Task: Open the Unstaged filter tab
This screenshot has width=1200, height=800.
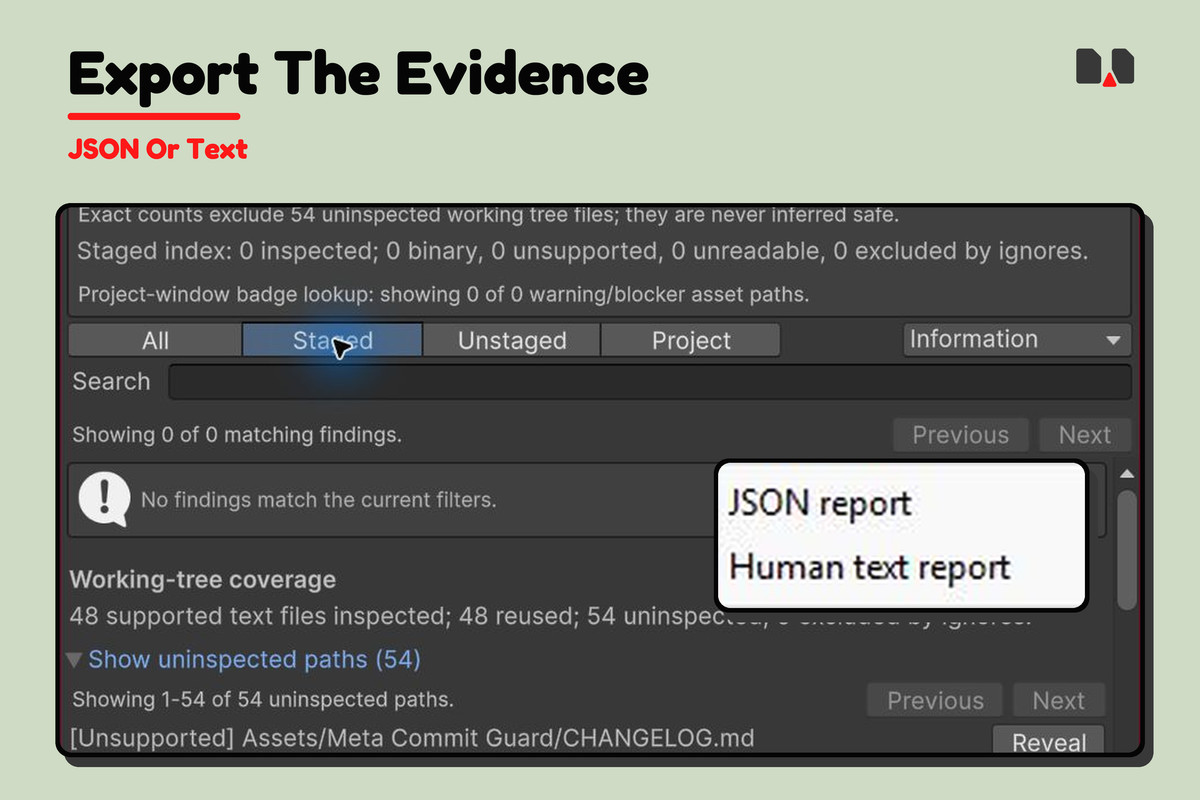Action: 512,340
